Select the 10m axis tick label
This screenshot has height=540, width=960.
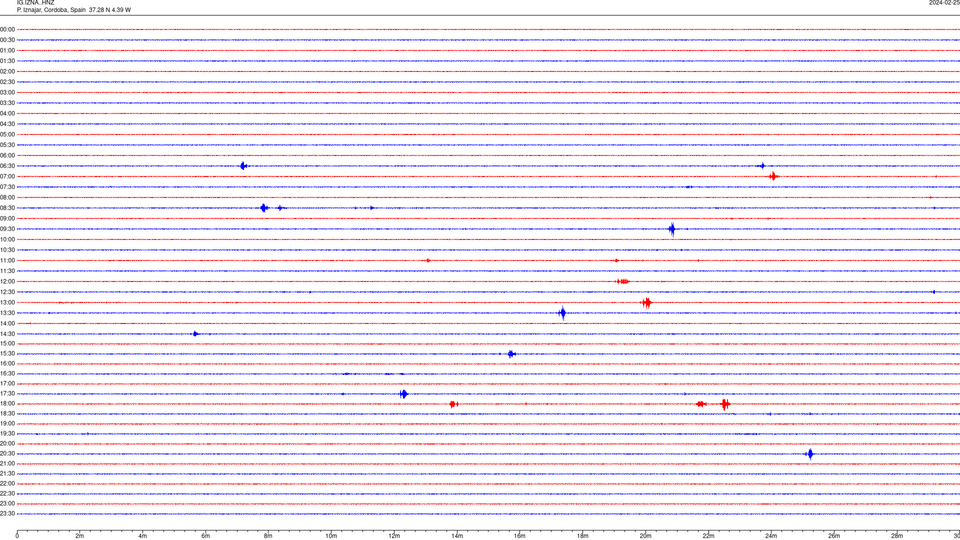click(x=331, y=536)
